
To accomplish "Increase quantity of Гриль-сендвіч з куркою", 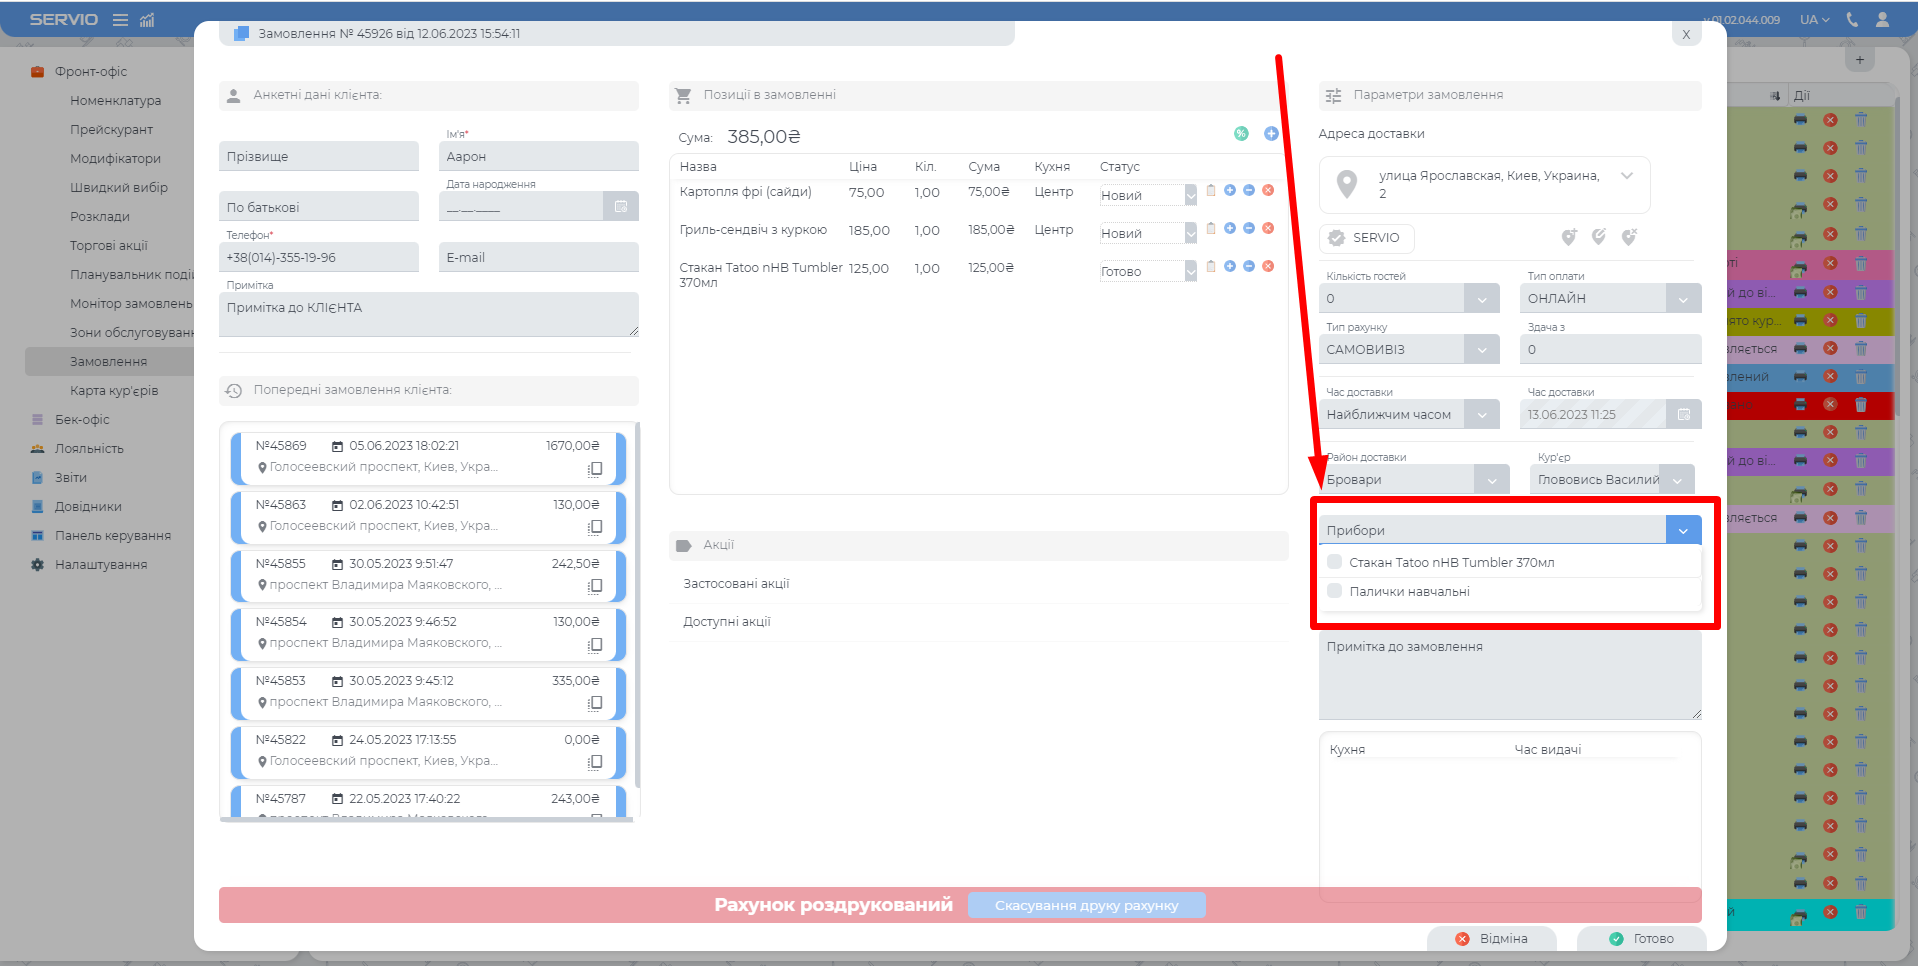I will 1230,228.
